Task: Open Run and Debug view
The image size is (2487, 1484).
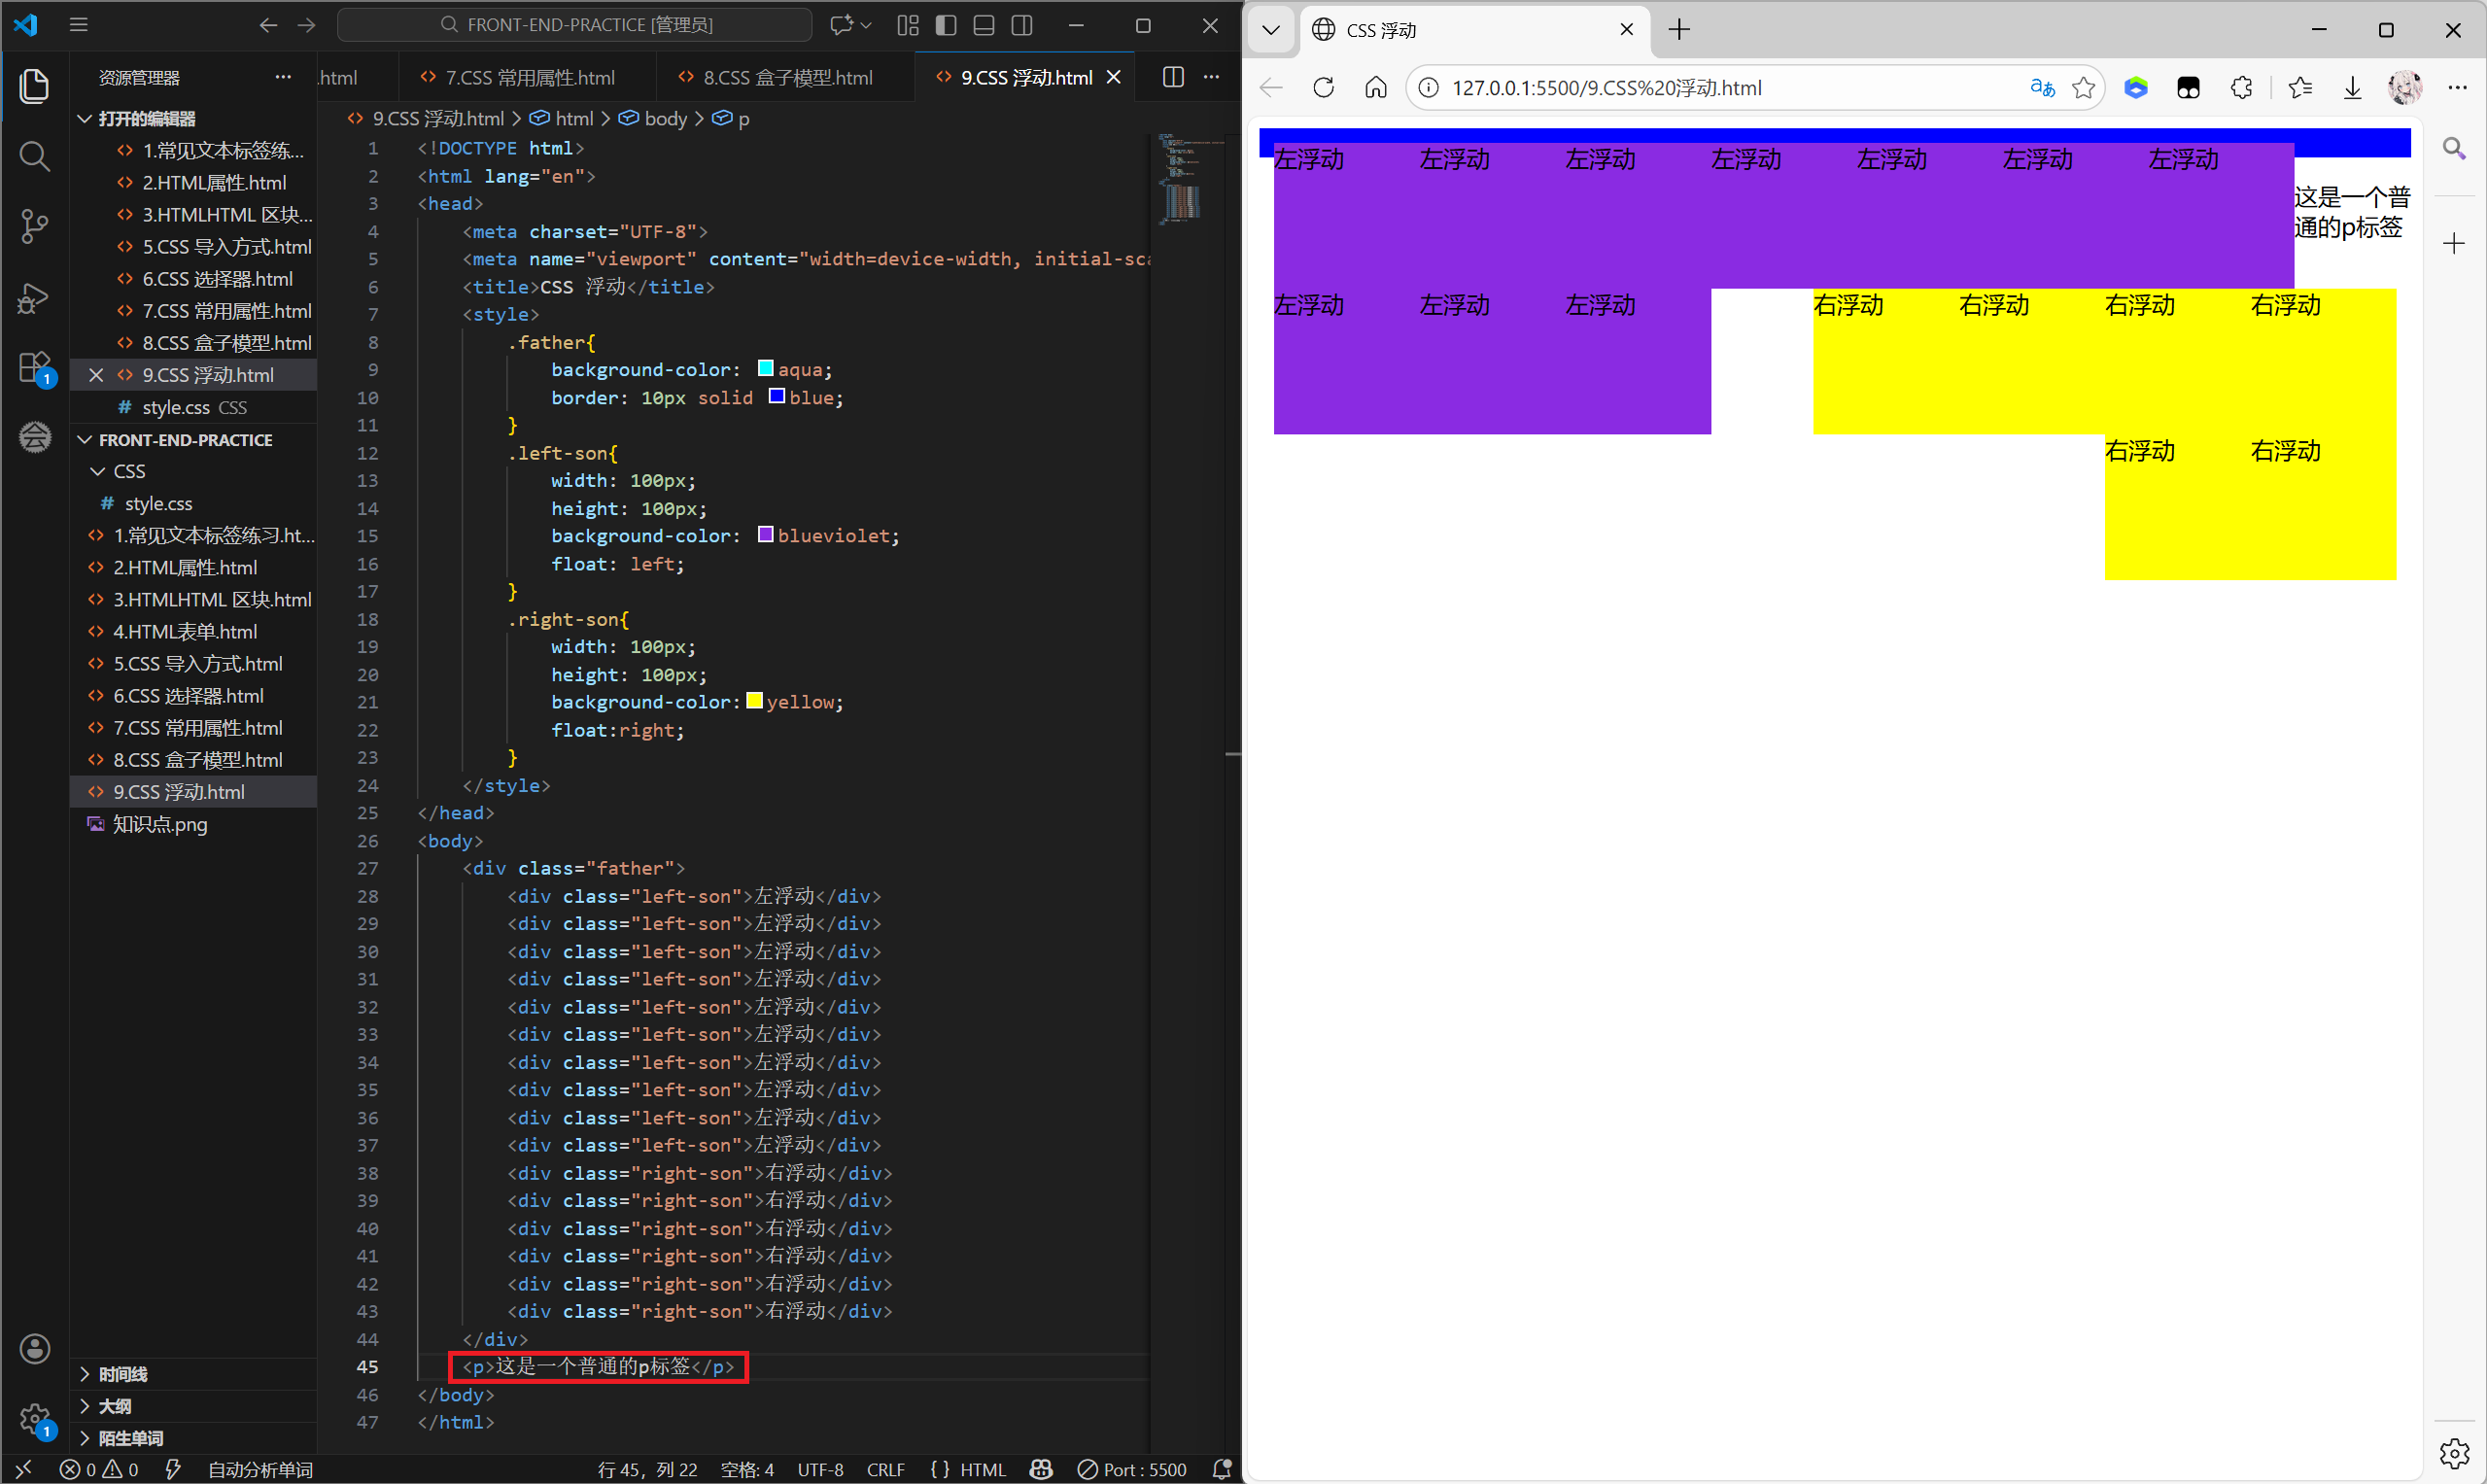Action: click(34, 297)
